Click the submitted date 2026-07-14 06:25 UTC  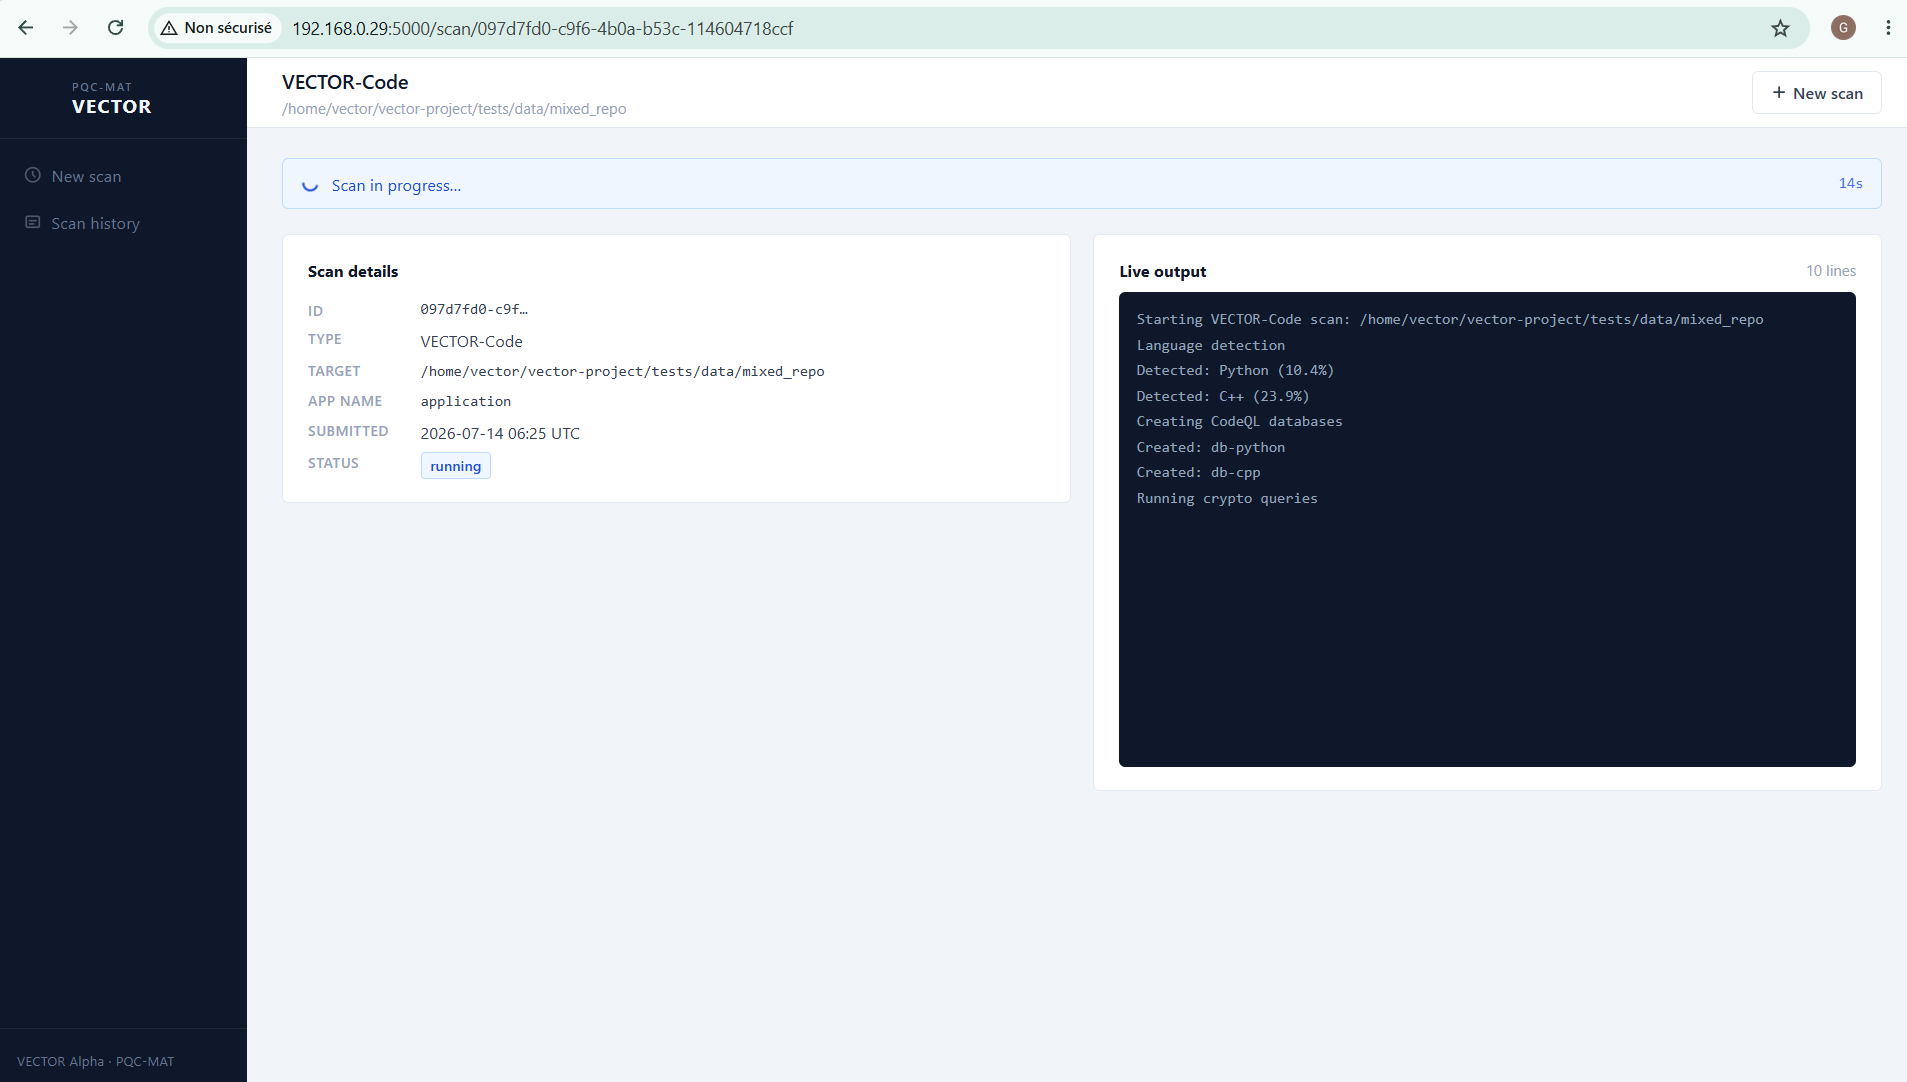[500, 434]
